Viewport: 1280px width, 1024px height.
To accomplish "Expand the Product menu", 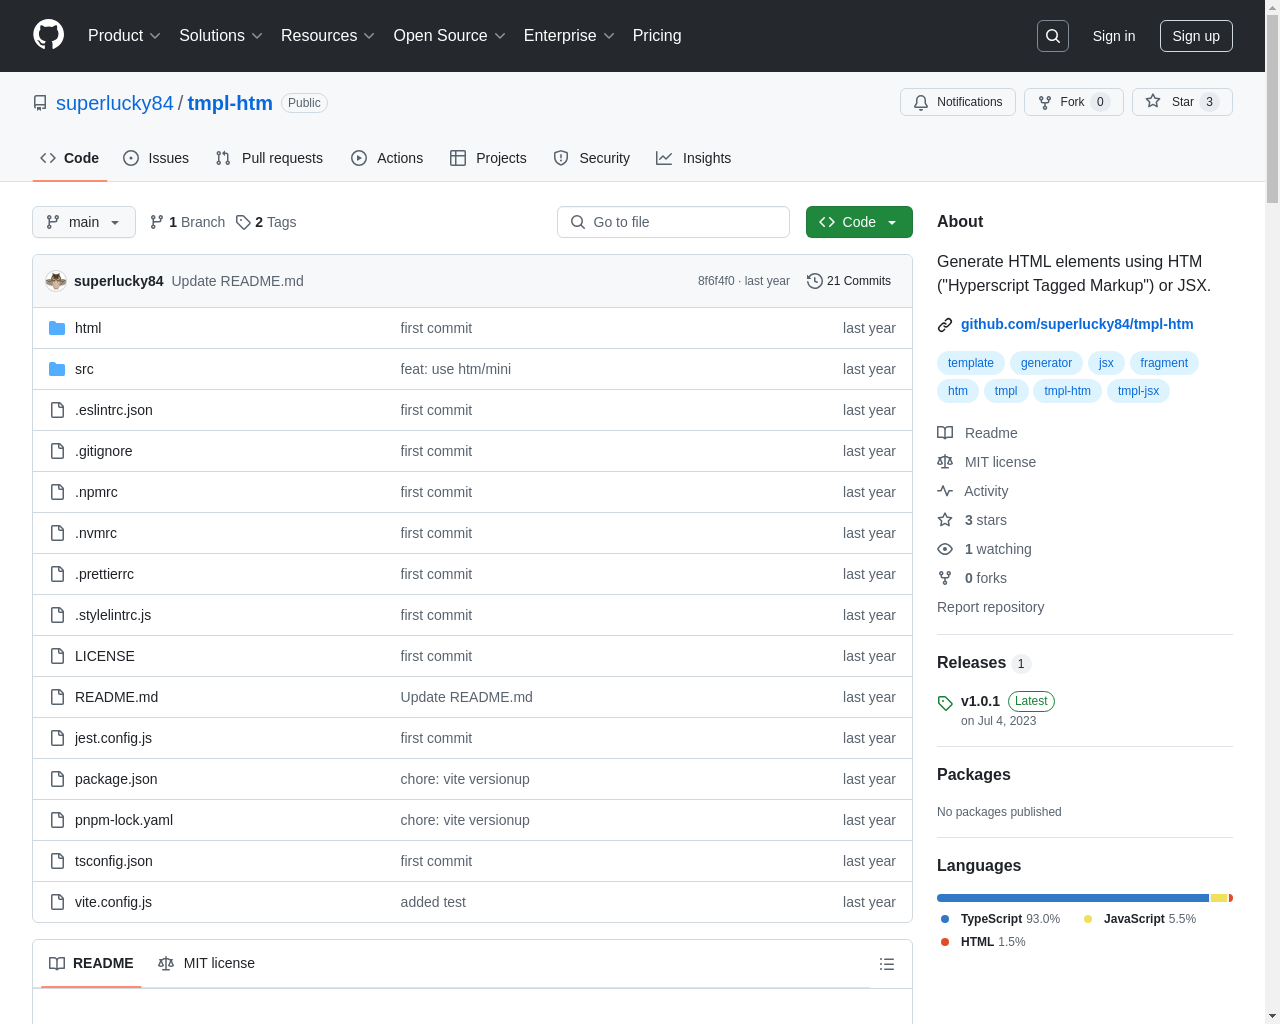I will click(124, 36).
